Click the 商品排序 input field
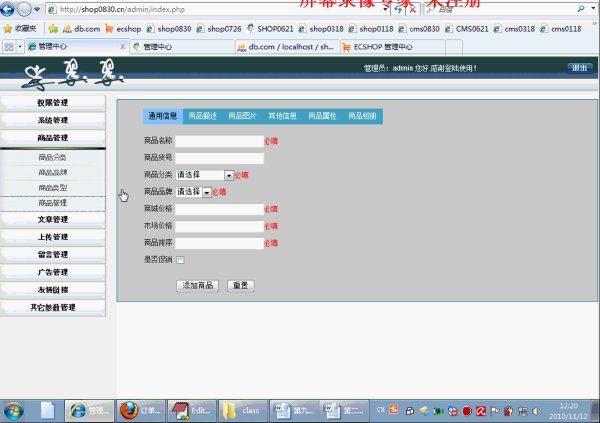 [220, 243]
